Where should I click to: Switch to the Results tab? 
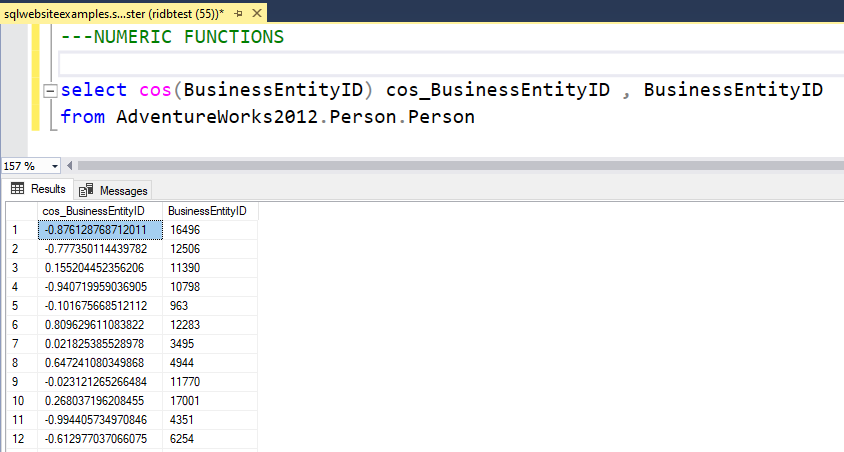tap(38, 189)
